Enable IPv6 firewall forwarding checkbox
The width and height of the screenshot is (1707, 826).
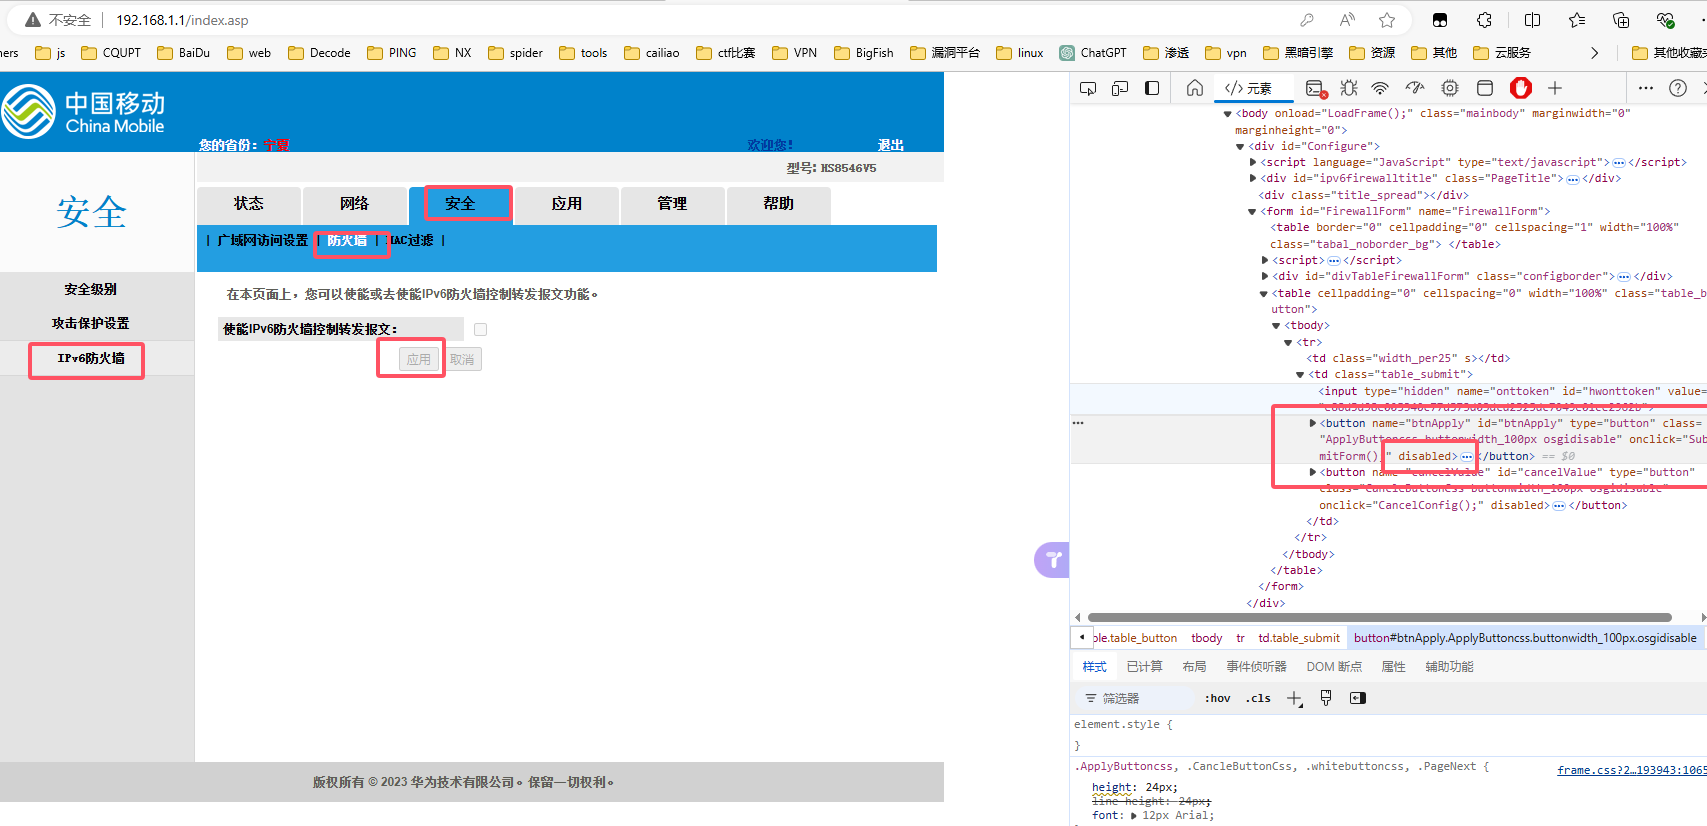pos(480,329)
